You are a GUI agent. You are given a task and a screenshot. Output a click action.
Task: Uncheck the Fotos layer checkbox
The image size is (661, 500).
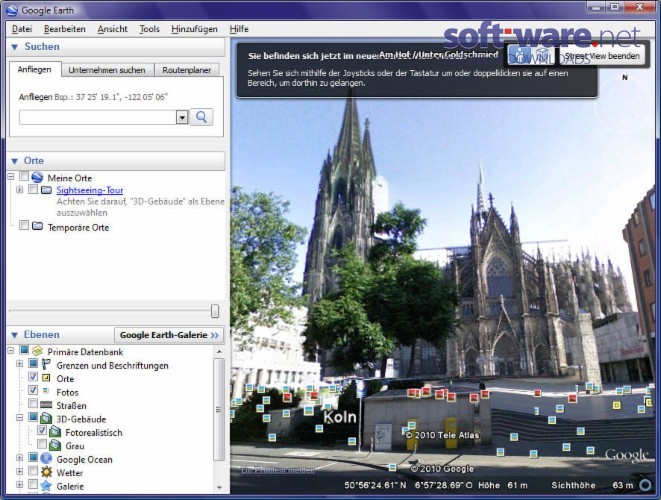pos(33,390)
